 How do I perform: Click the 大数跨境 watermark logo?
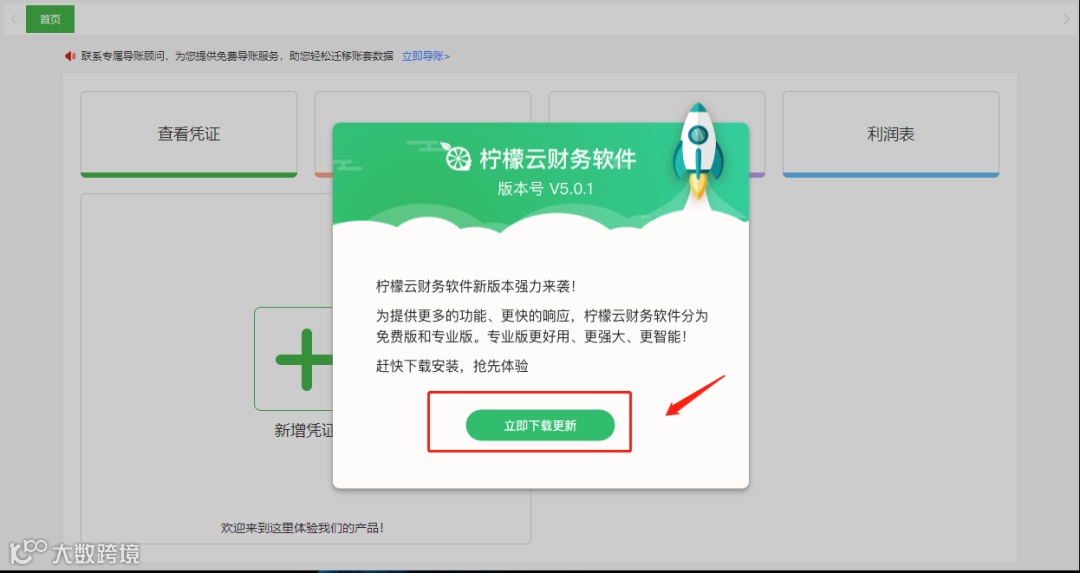[74, 553]
